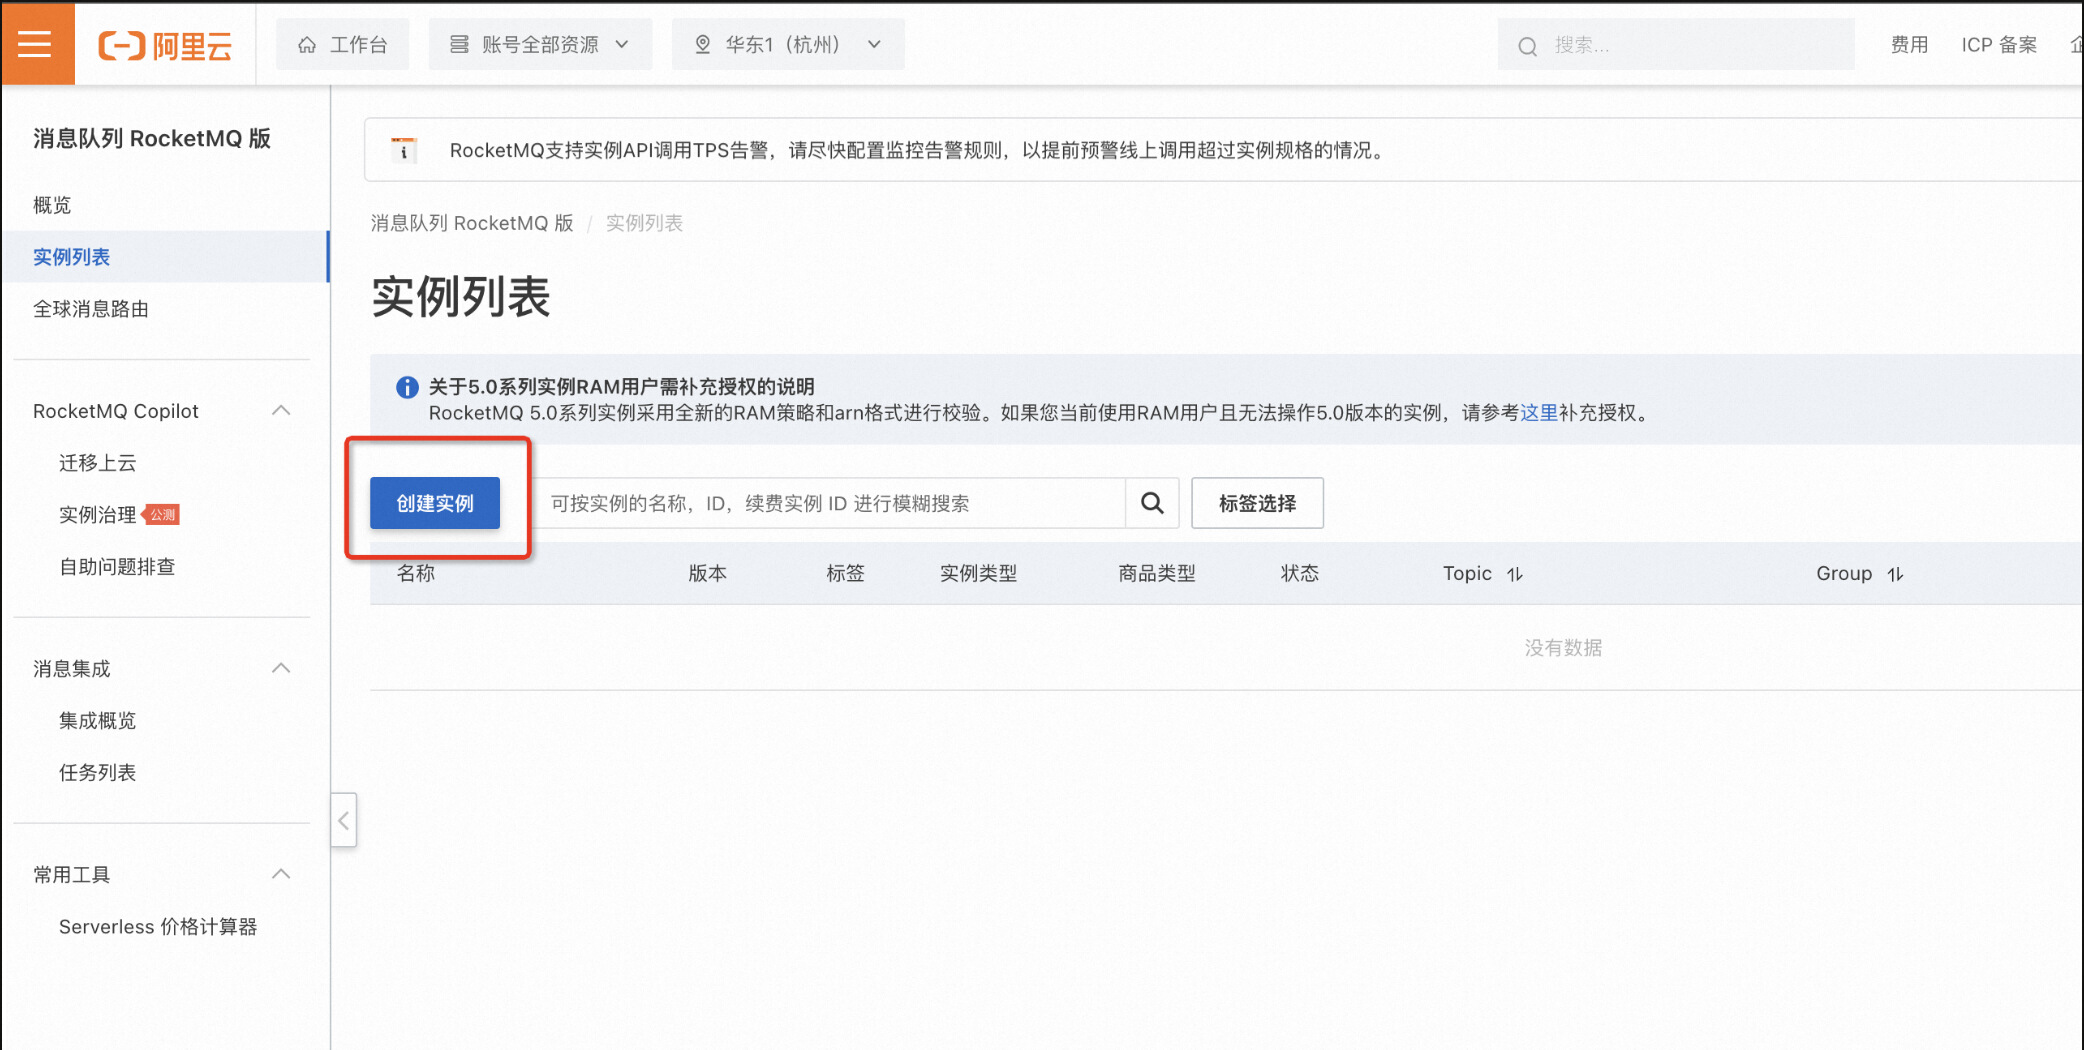
Task: Click the 没有数据 empty text
Action: click(1563, 648)
